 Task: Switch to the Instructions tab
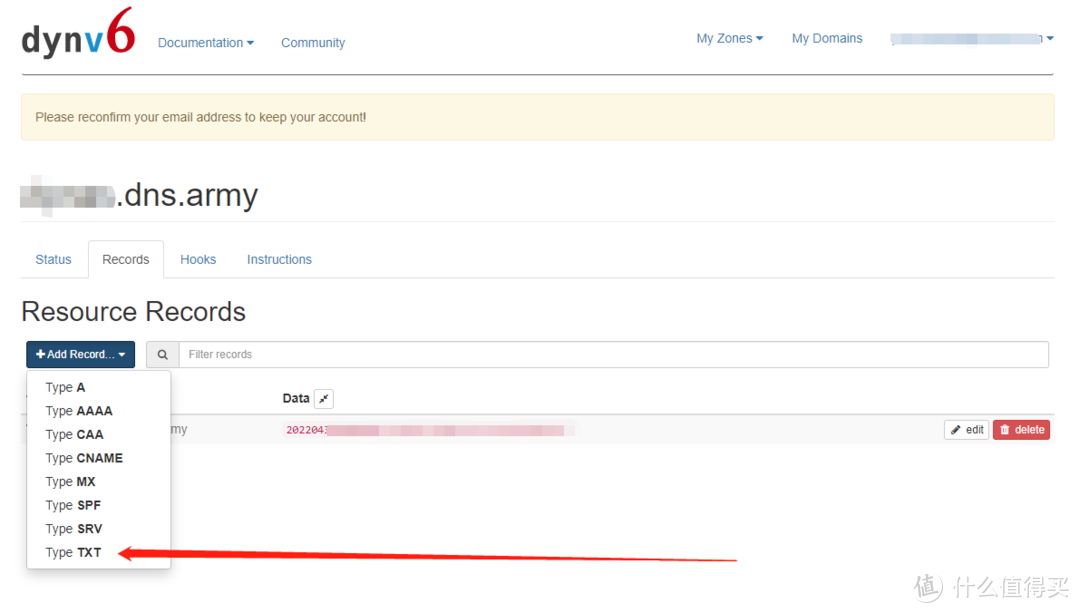point(279,260)
